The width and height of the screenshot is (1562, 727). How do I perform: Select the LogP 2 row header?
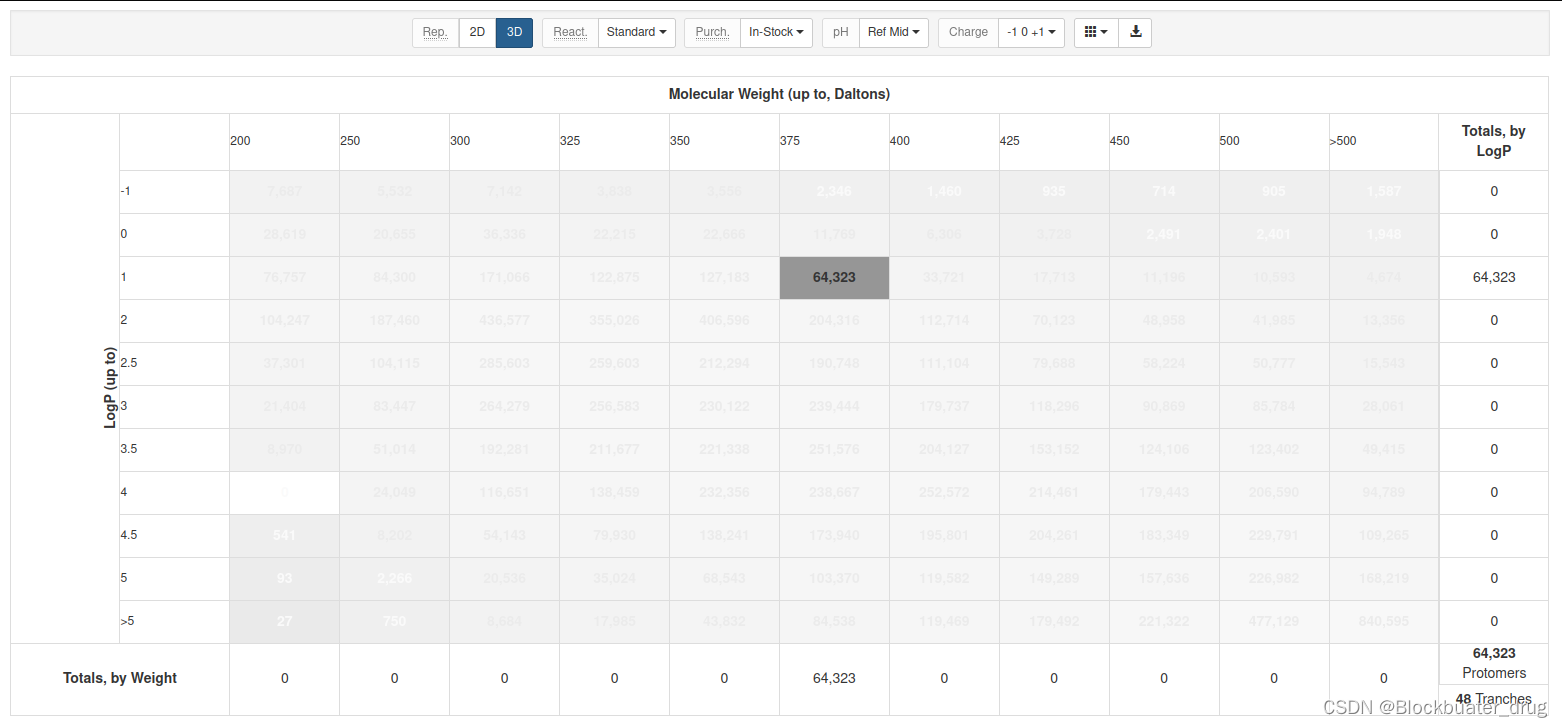[x=174, y=320]
